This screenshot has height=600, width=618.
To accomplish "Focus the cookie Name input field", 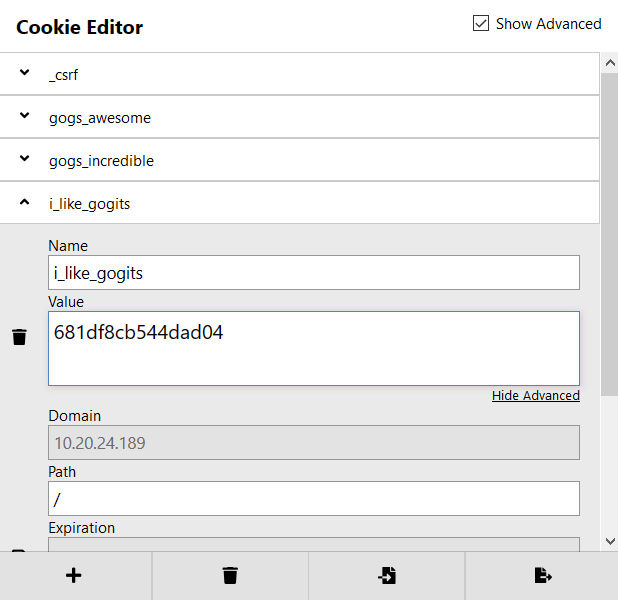I will point(314,272).
